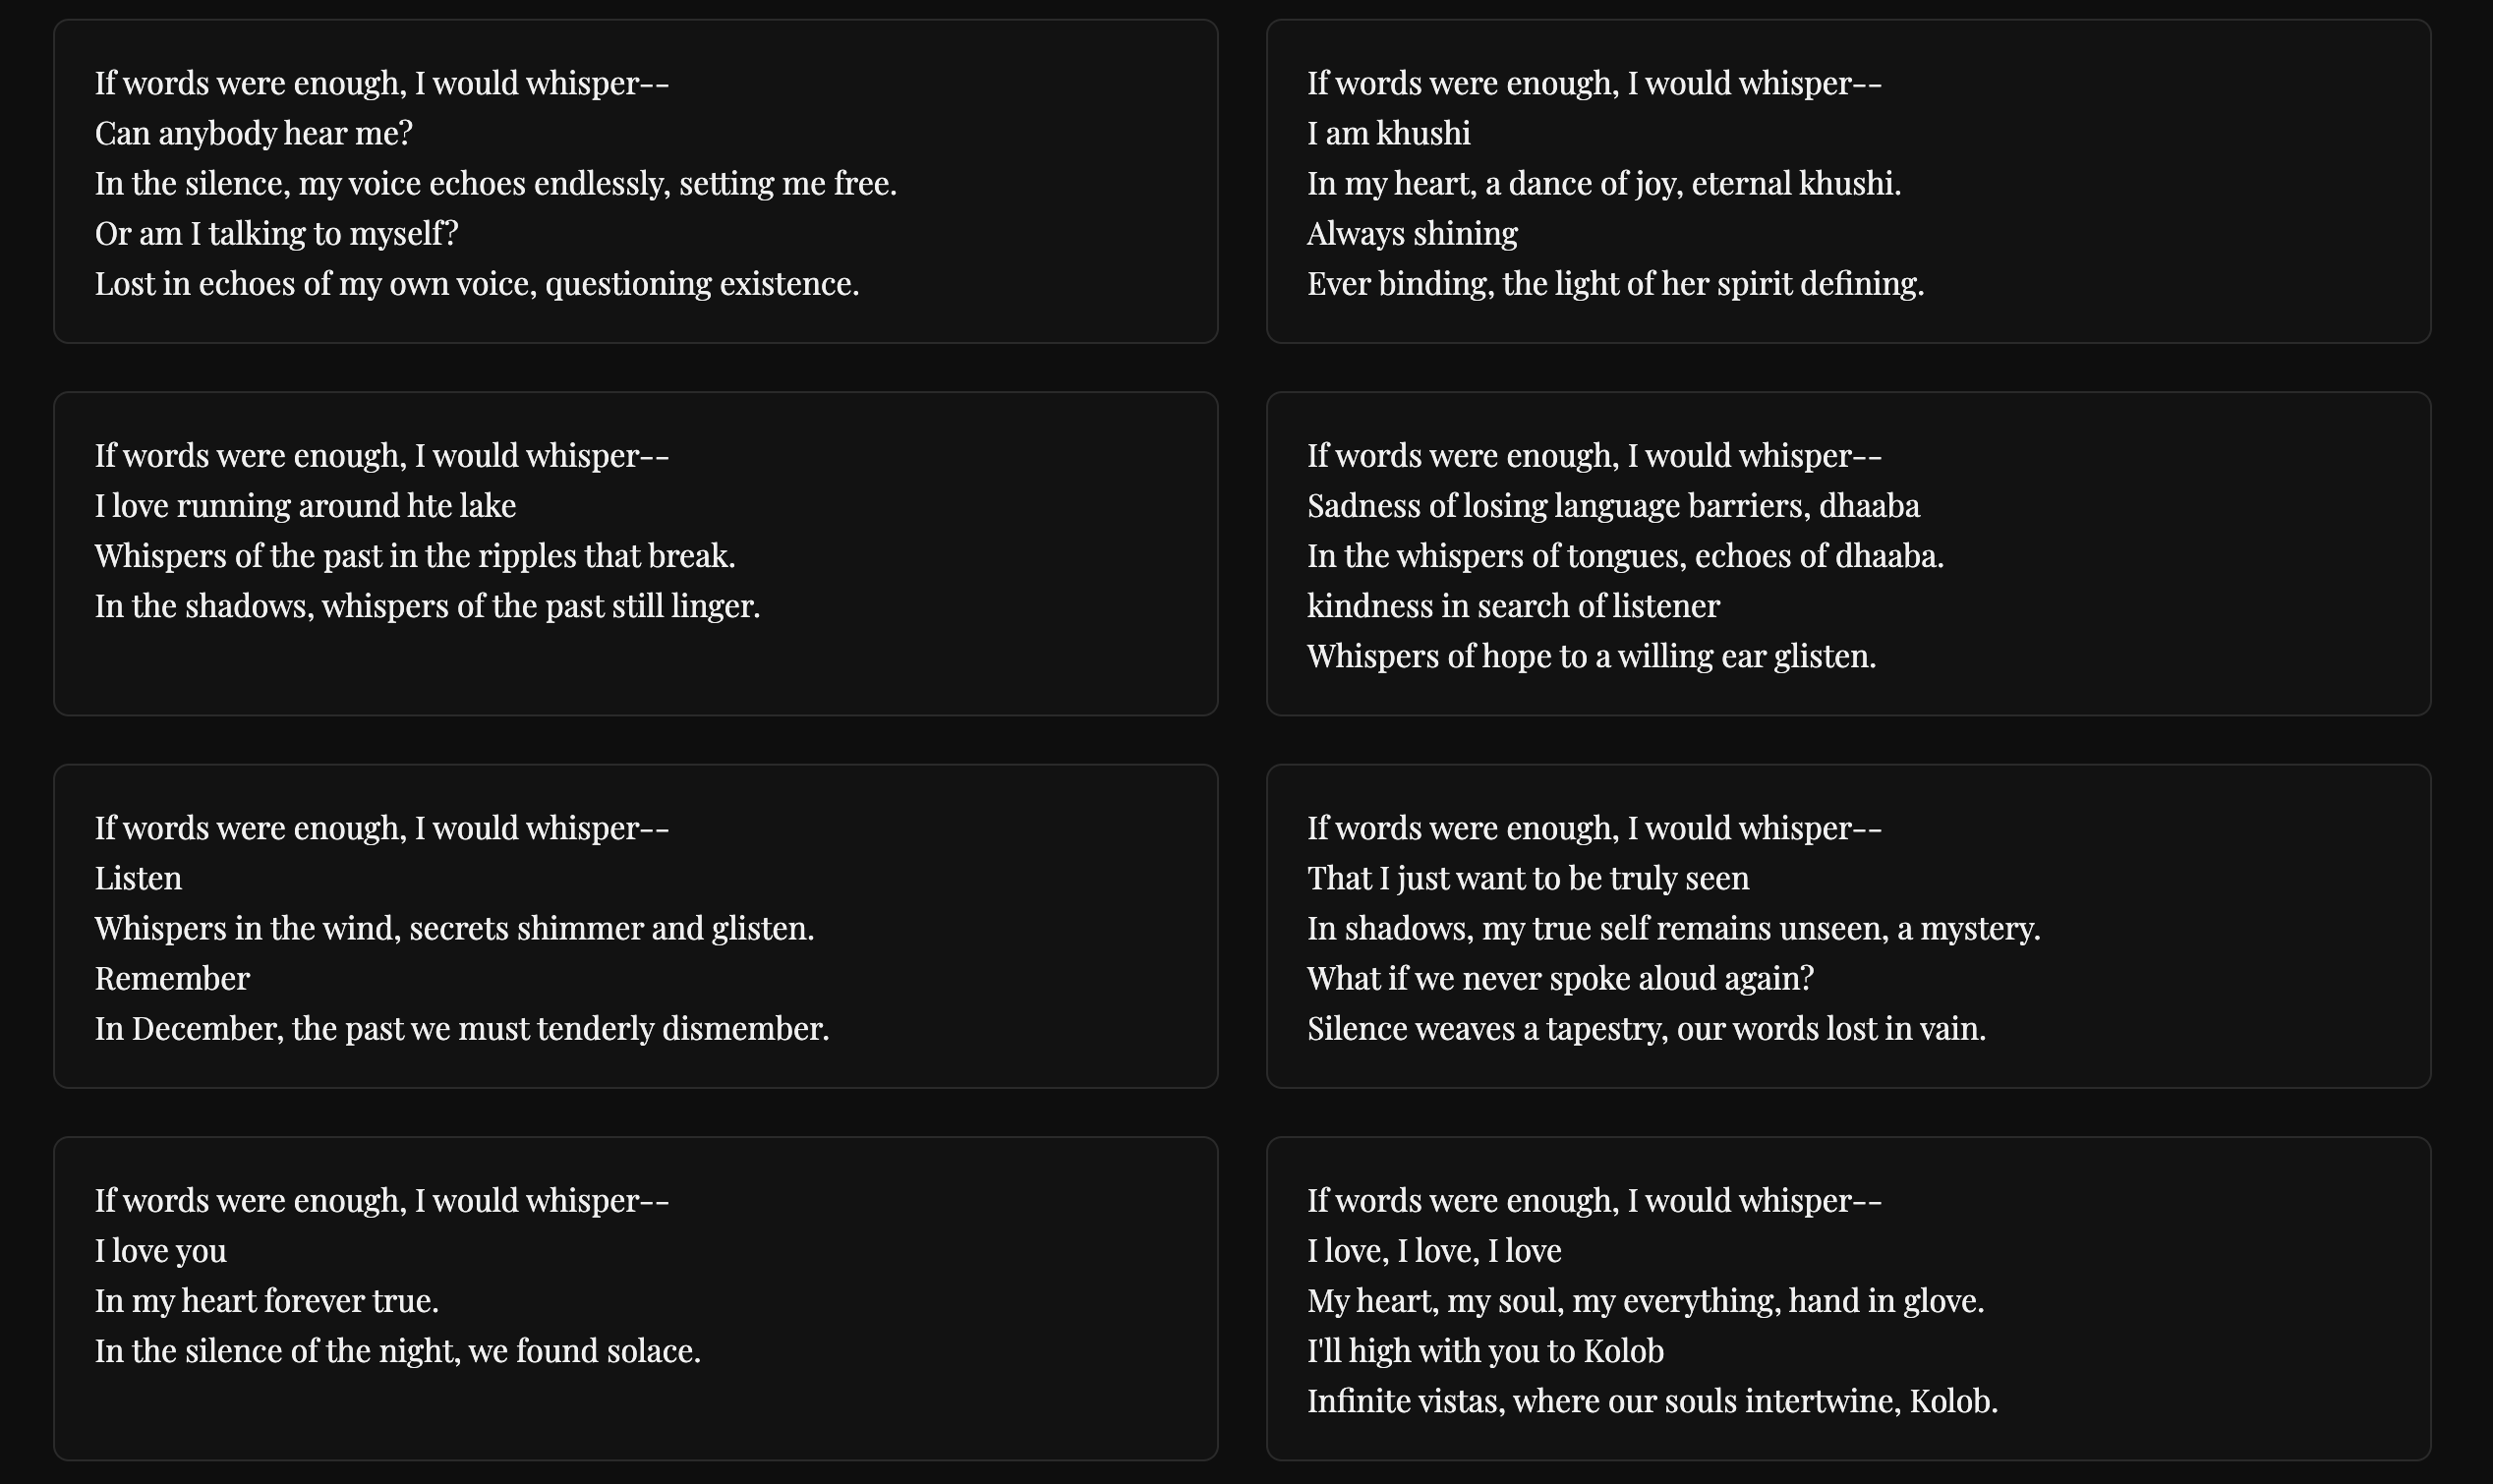Click "Sadness of losing language barriers, dhaaba" line
This screenshot has height=1484, width=2493.
coord(1613,506)
